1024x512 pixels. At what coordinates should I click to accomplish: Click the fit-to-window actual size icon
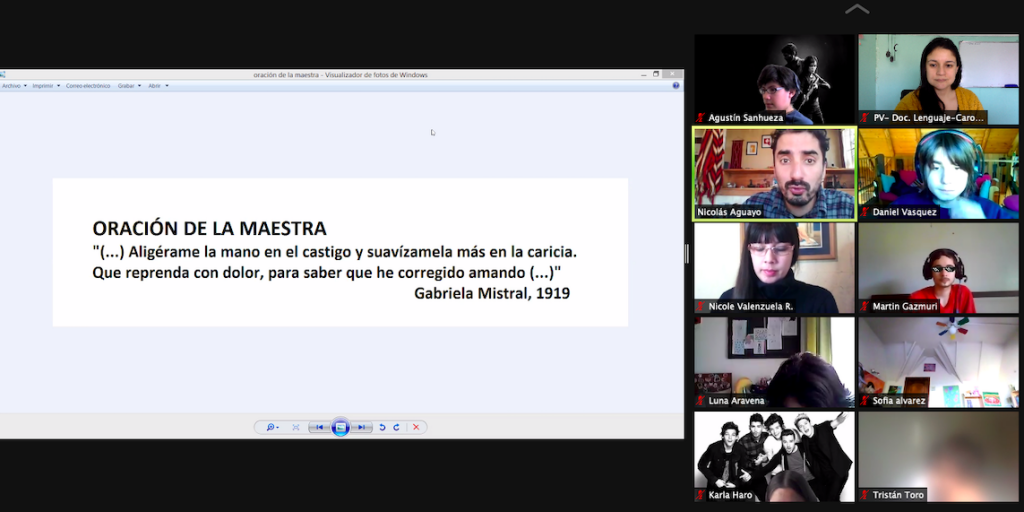pyautogui.click(x=296, y=427)
